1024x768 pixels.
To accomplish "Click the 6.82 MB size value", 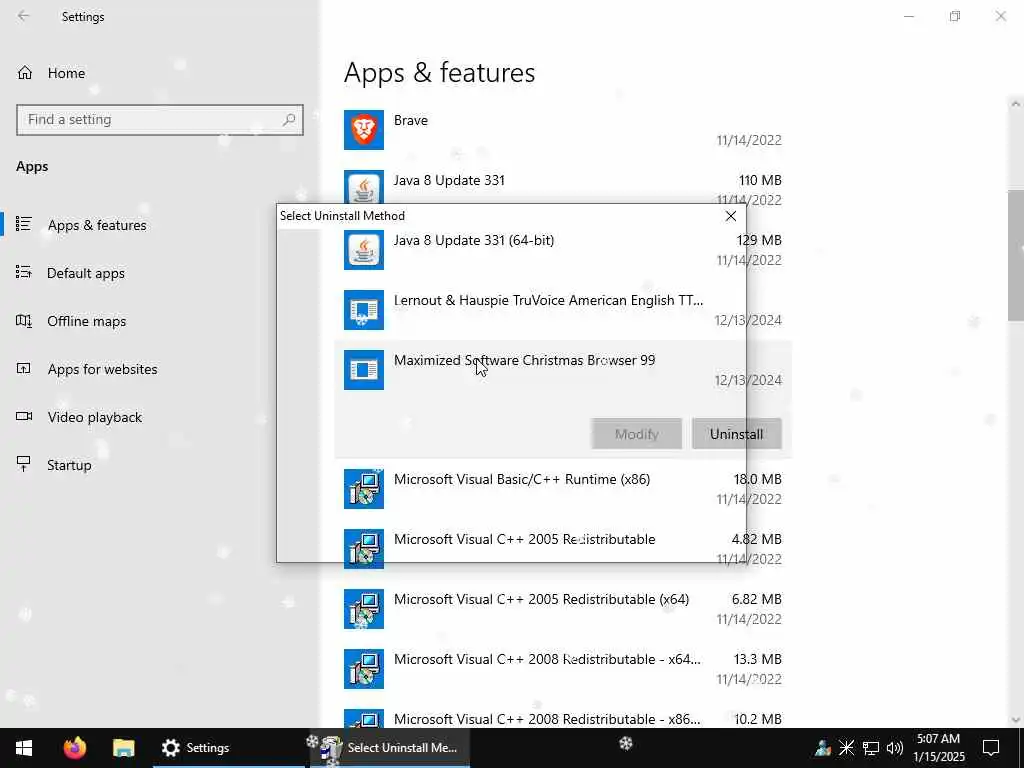I will 756,600.
